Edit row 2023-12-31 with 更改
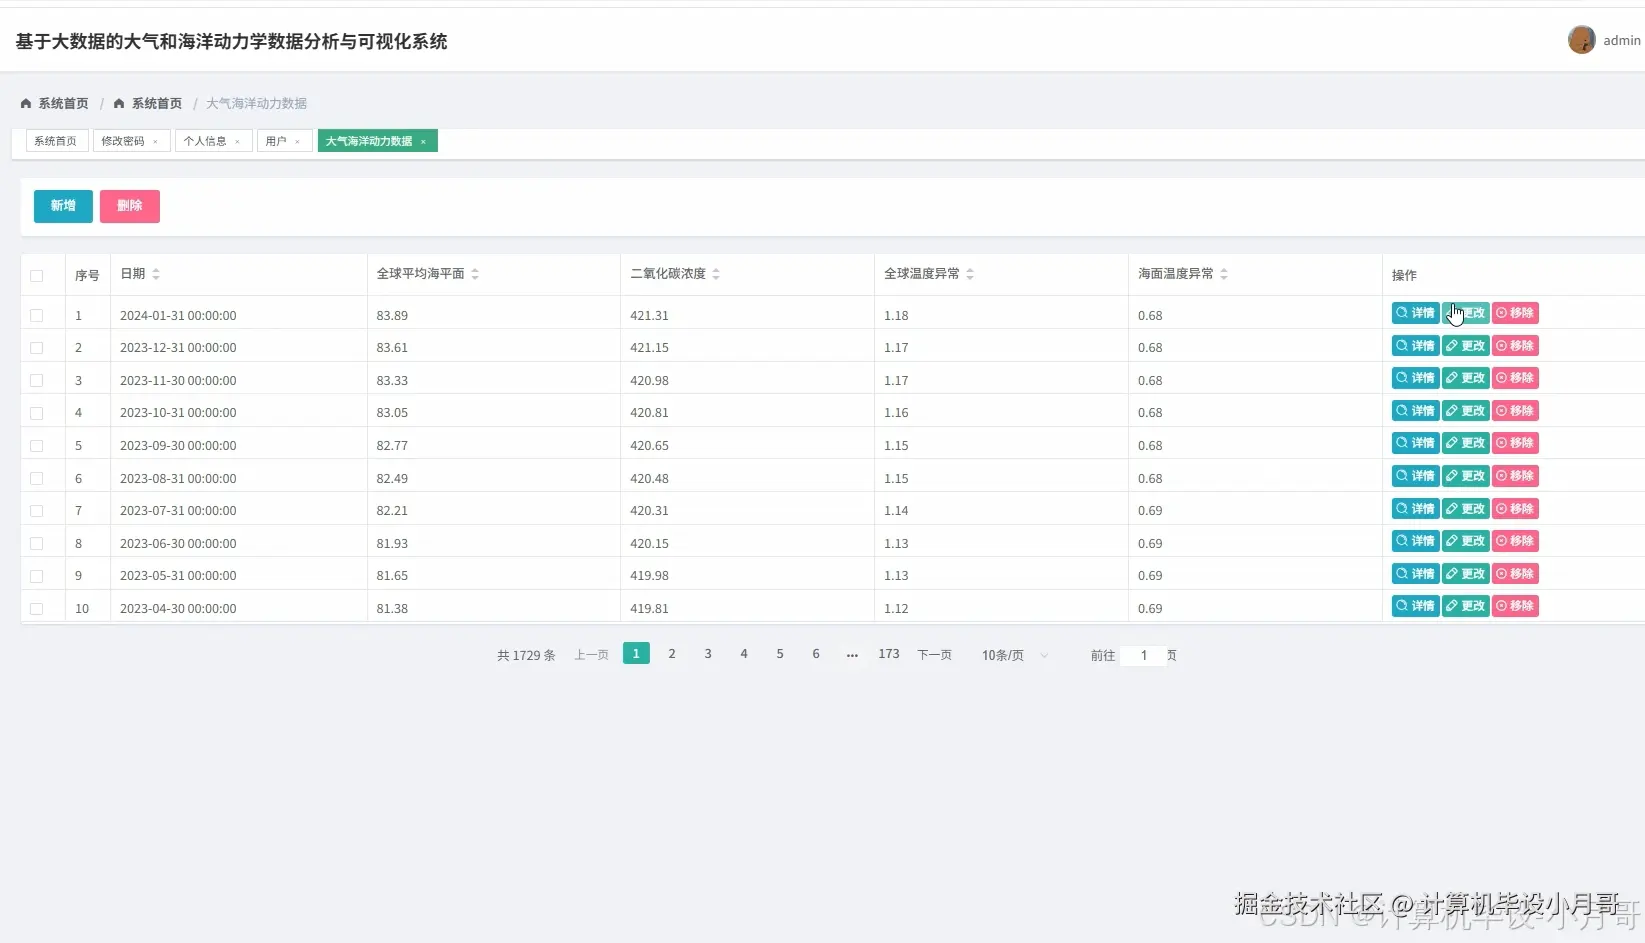 (x=1465, y=346)
